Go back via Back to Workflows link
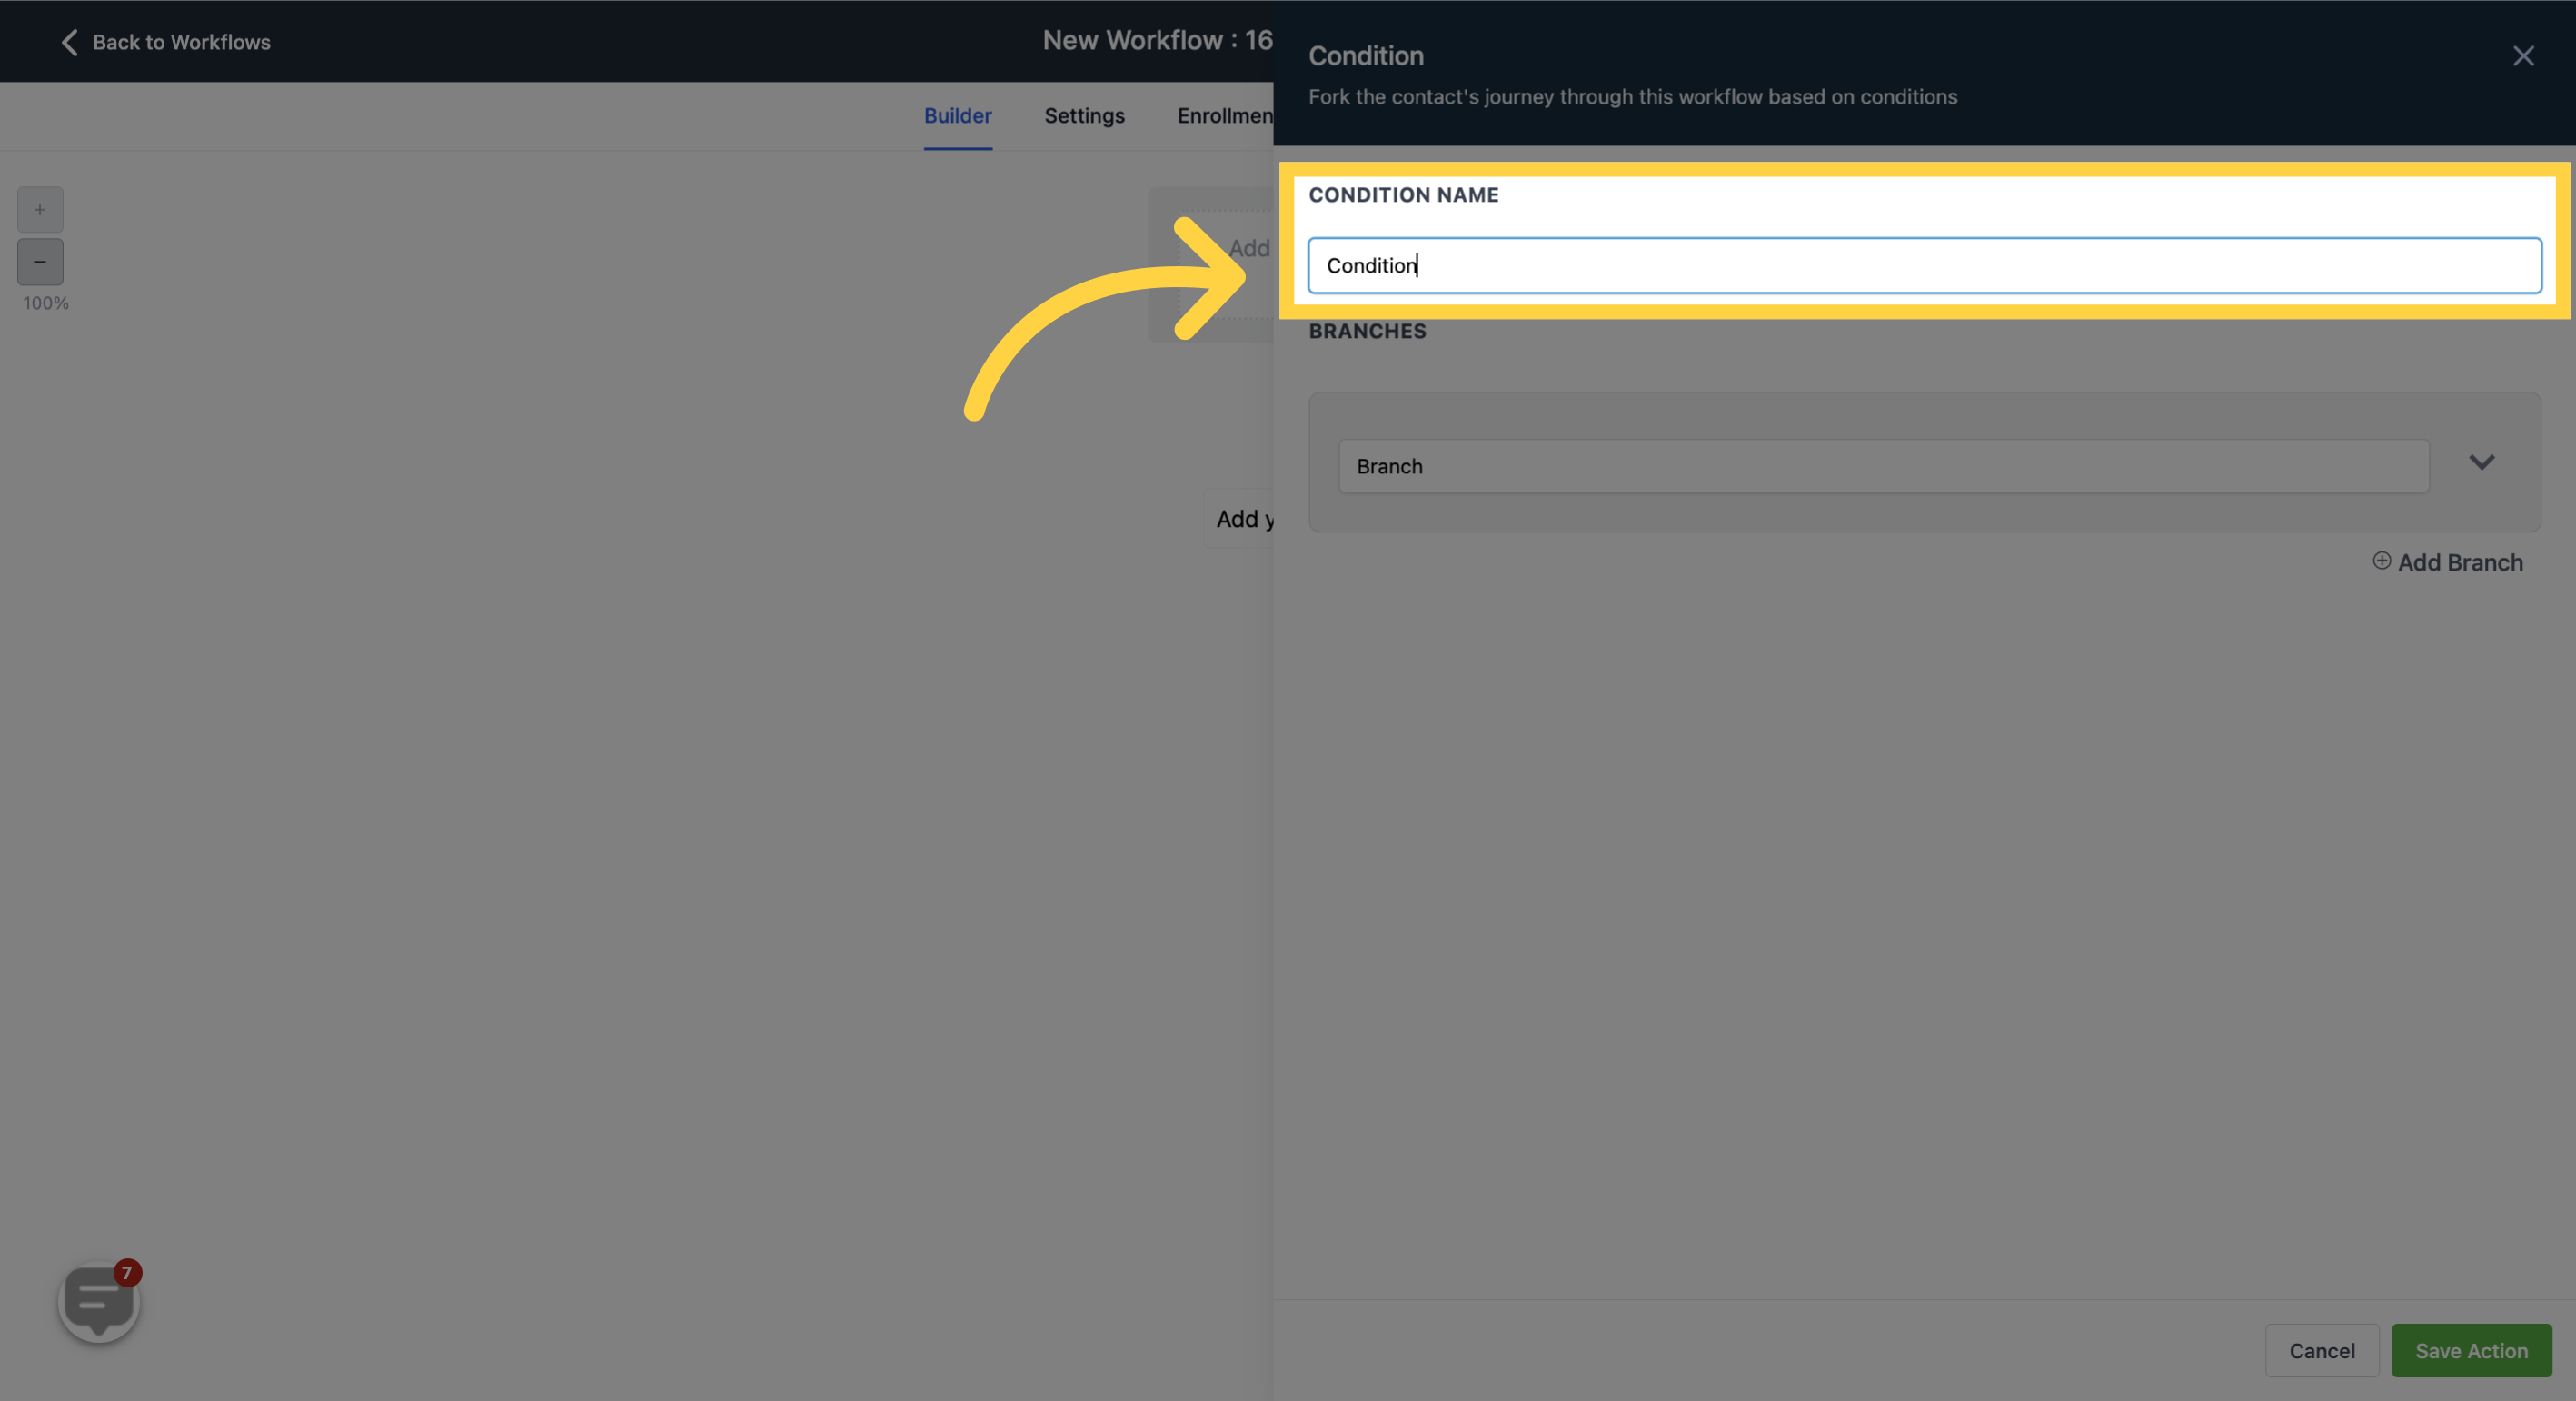Image resolution: width=2576 pixels, height=1401 pixels. pyautogui.click(x=181, y=42)
